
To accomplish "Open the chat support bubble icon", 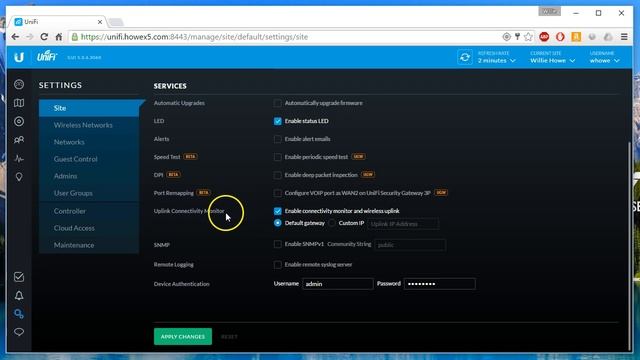I will [19, 332].
